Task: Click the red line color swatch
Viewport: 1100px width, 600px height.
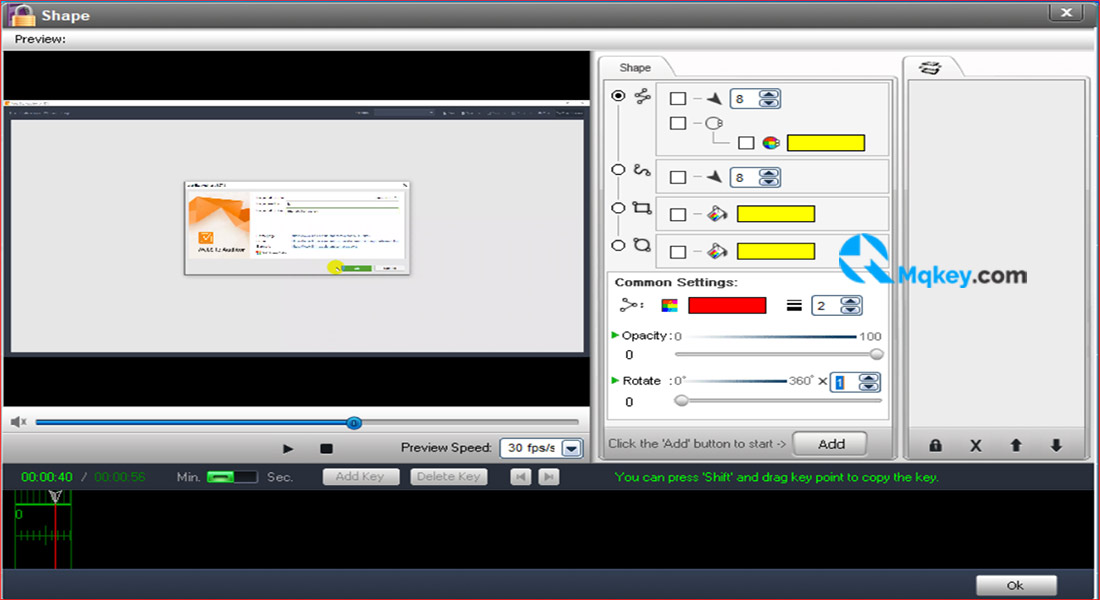Action: coord(727,305)
